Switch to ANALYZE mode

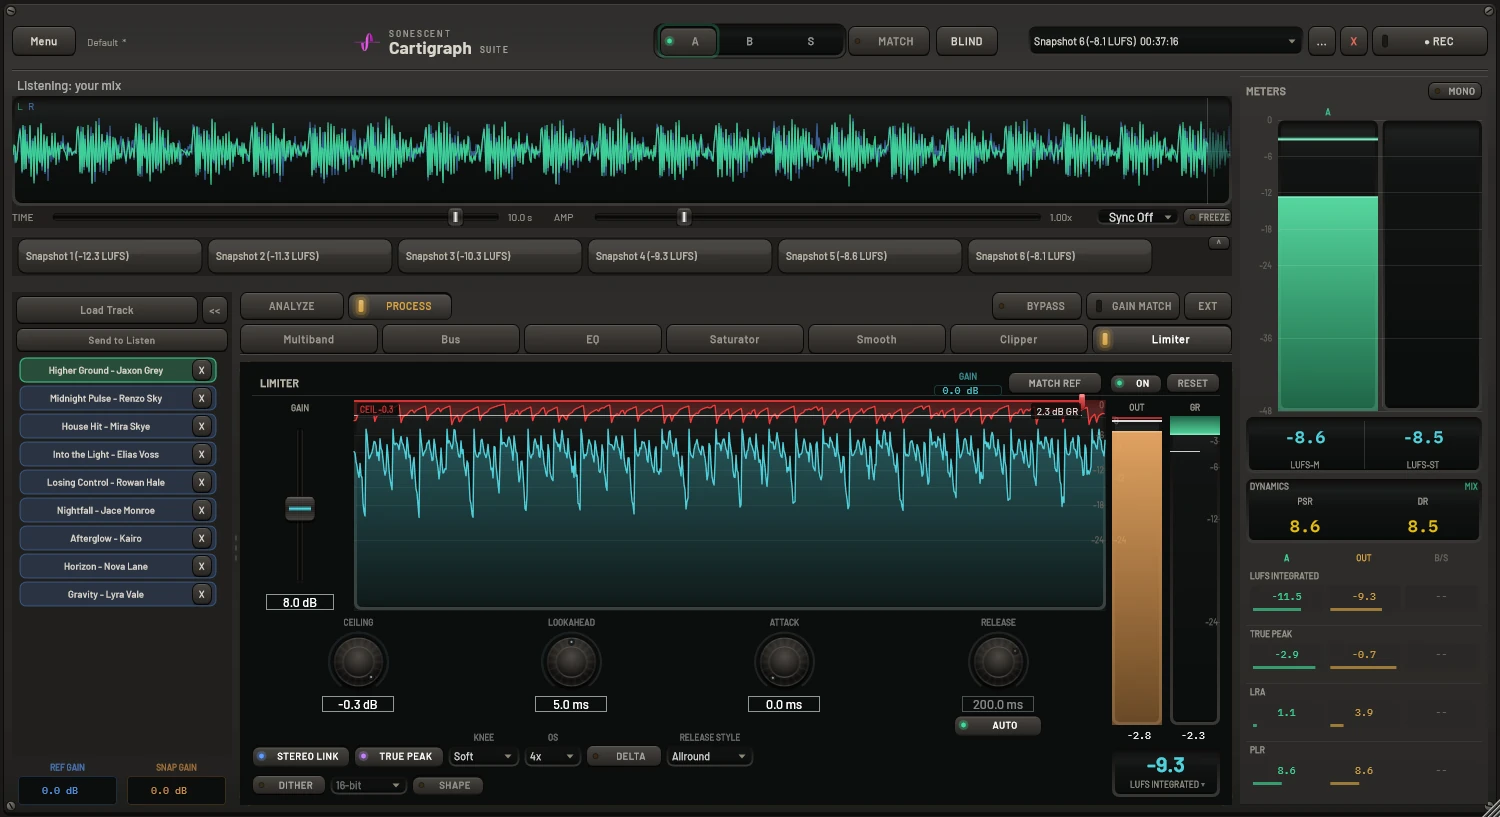coord(292,306)
